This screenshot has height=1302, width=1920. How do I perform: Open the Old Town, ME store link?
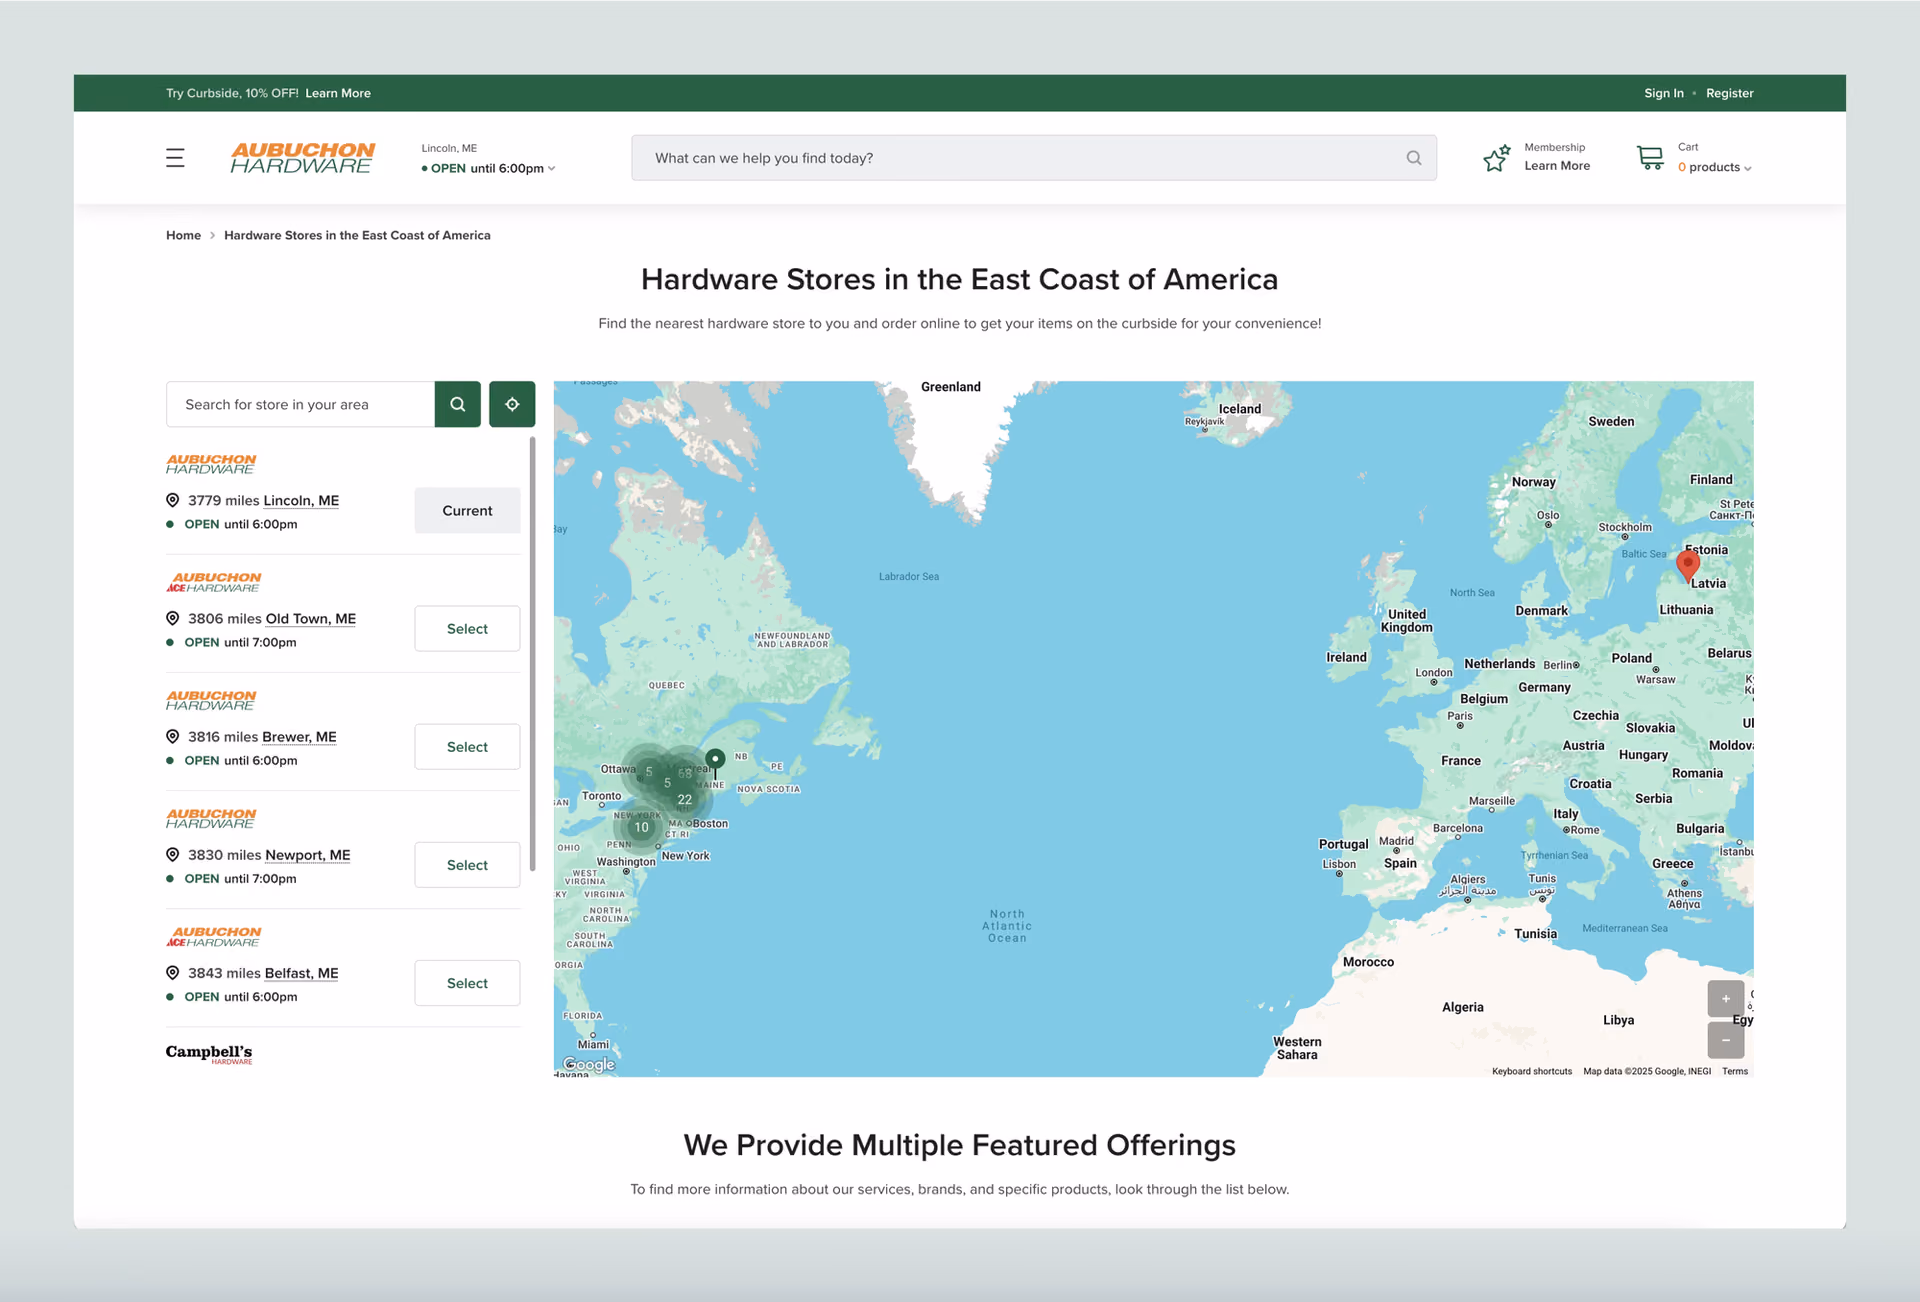[311, 618]
